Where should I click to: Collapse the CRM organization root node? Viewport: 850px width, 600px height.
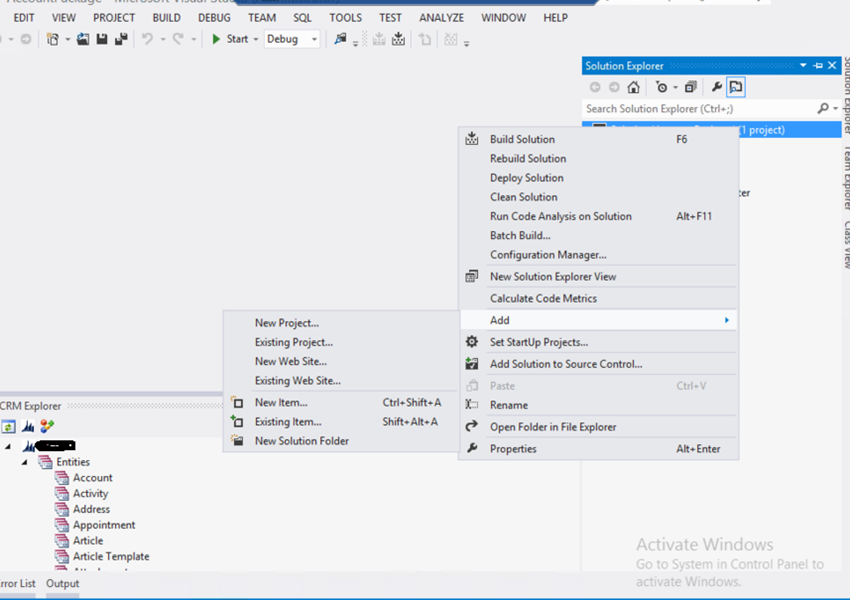point(8,446)
